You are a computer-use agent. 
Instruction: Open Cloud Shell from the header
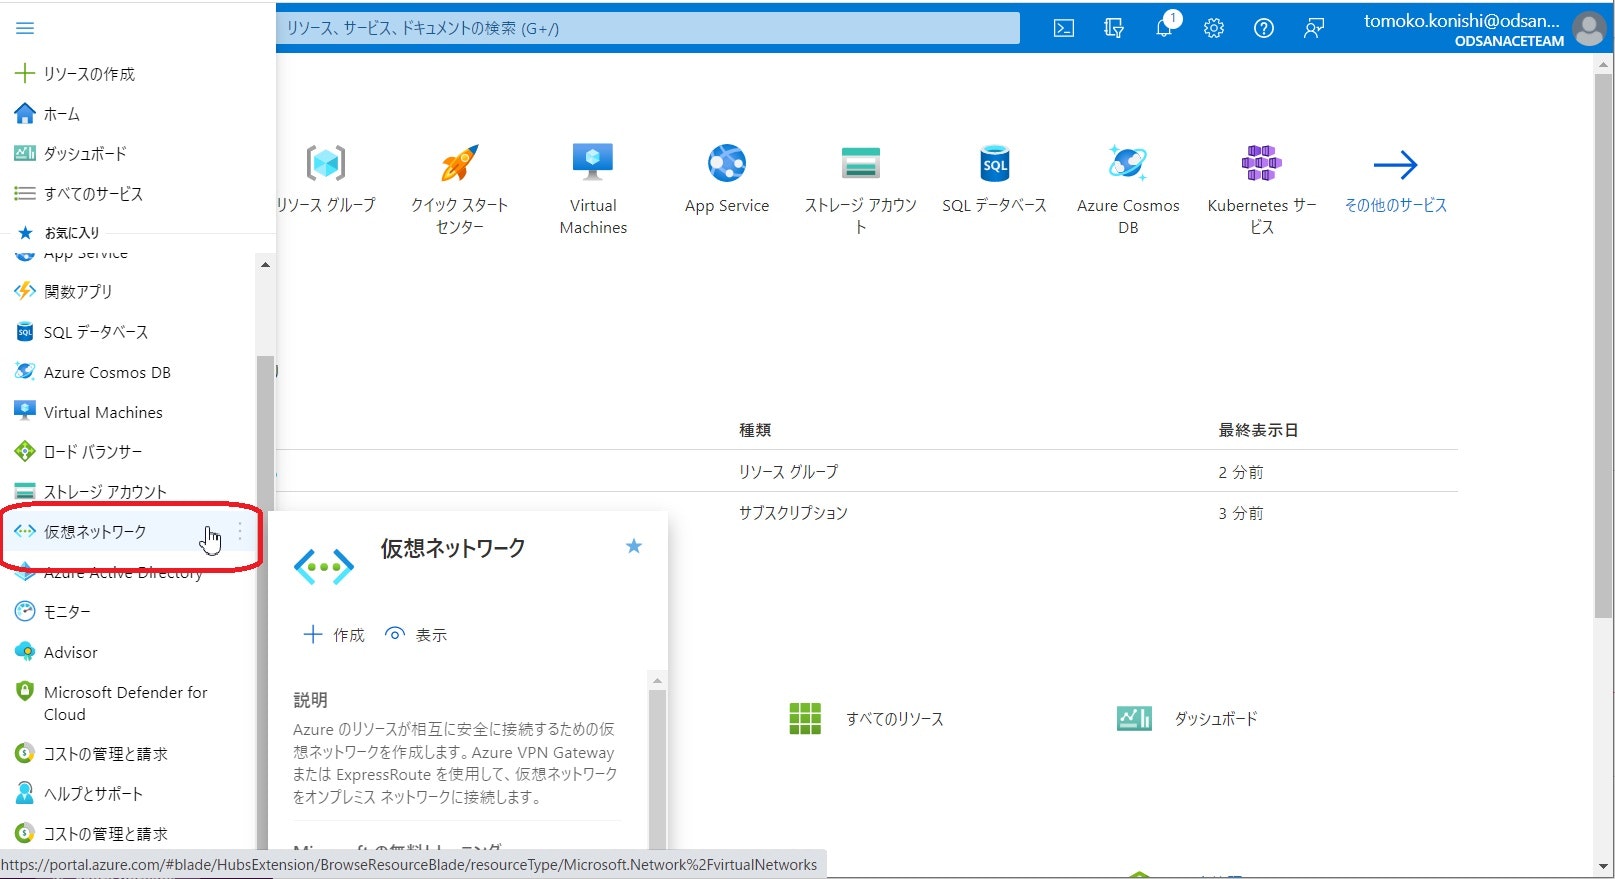click(1064, 28)
